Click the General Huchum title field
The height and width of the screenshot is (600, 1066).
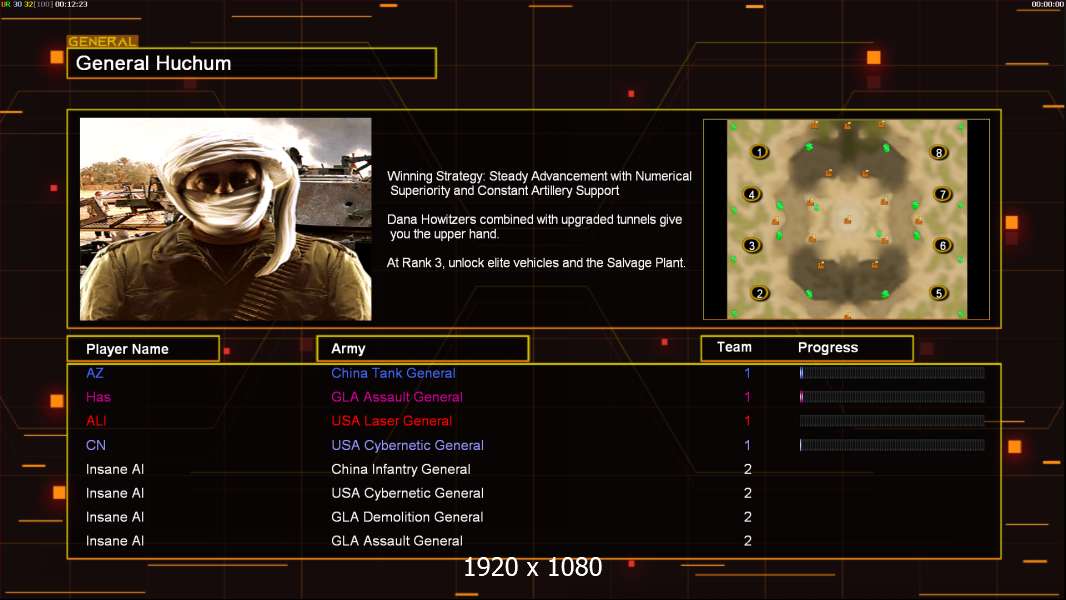pyautogui.click(x=252, y=63)
